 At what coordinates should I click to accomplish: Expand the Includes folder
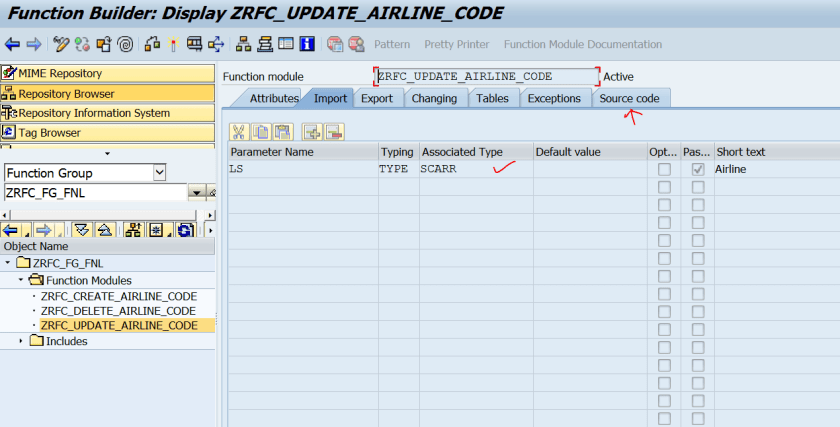tap(21, 341)
